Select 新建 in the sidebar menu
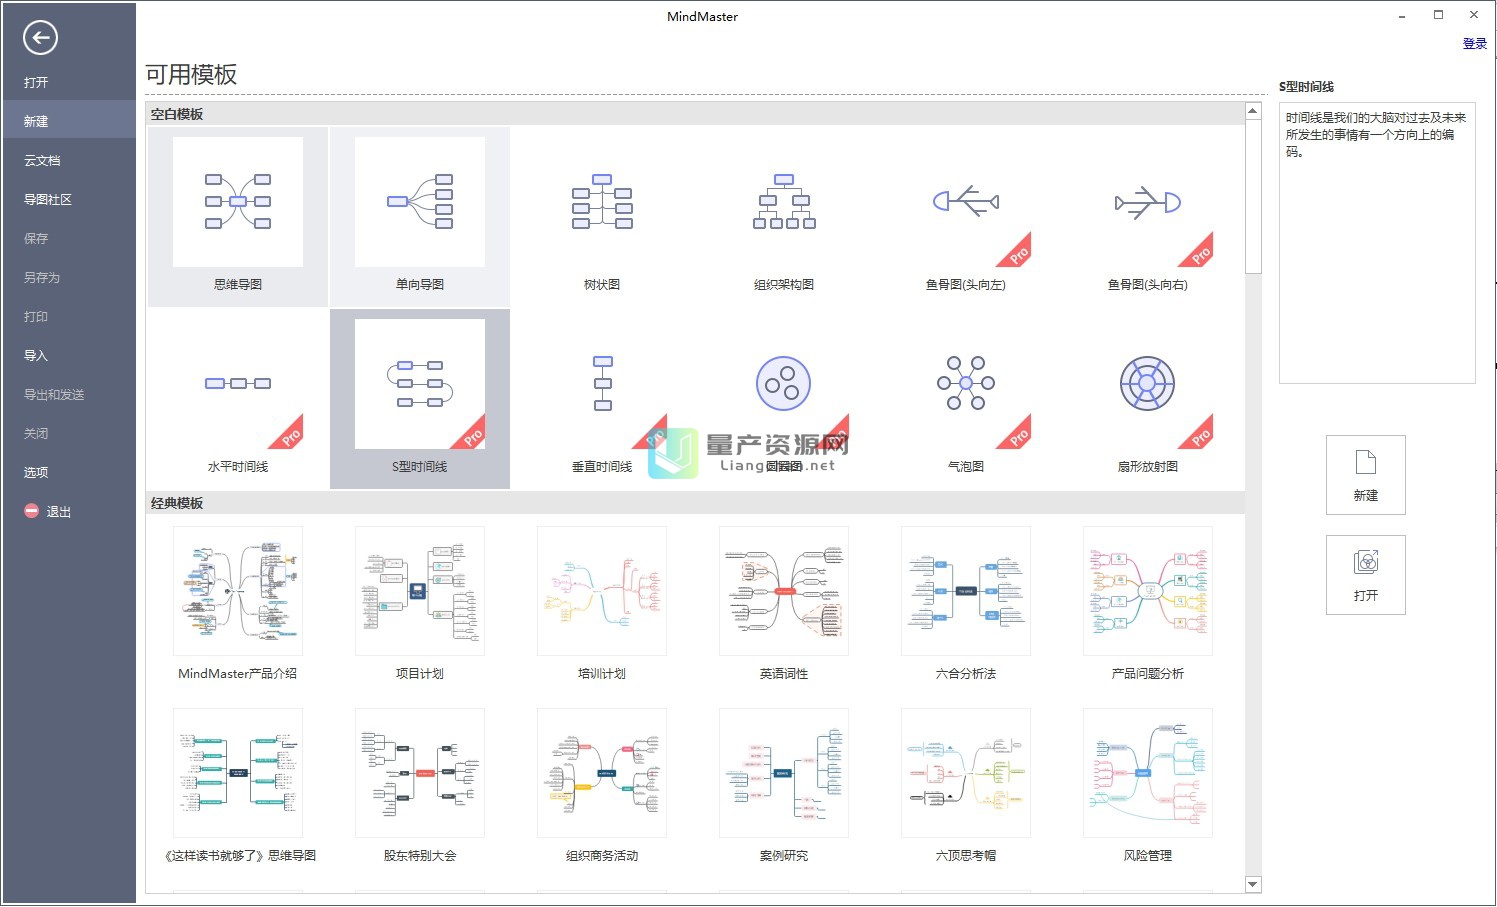Screen dimensions: 1497x907 (x=68, y=121)
